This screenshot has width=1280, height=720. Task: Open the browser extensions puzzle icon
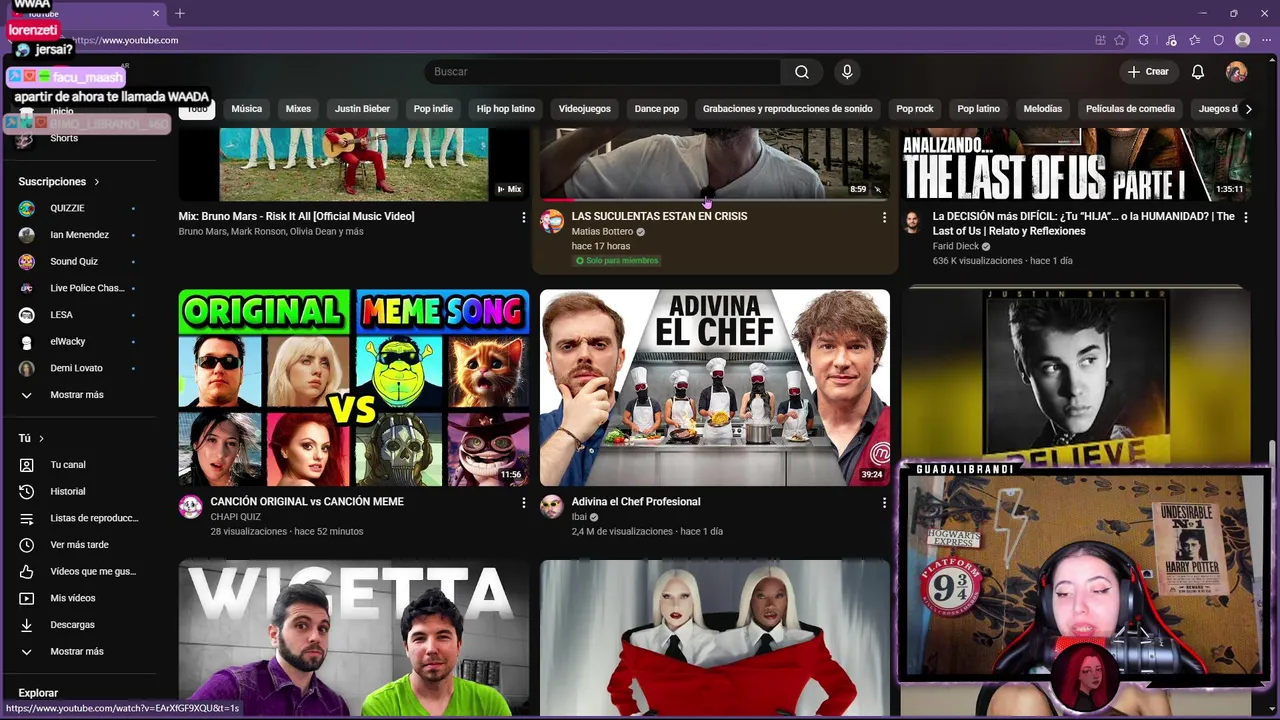1144,40
